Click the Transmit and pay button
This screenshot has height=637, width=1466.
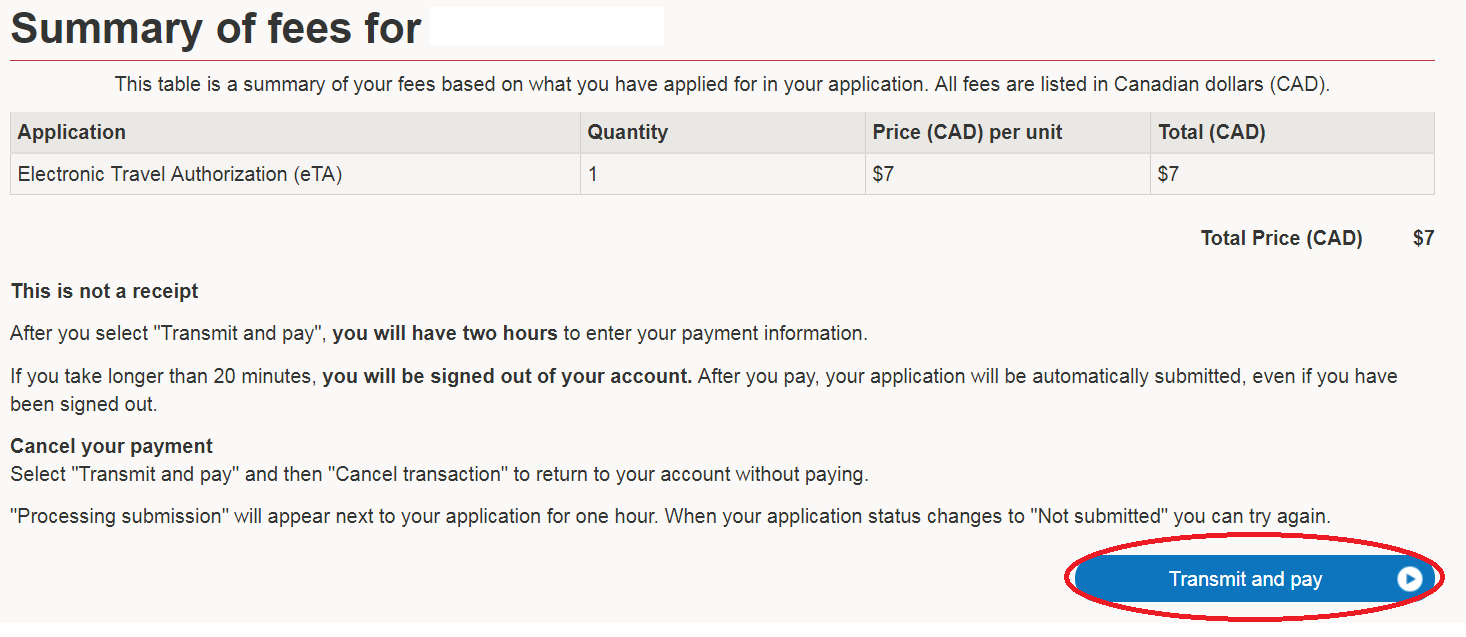tap(1254, 579)
